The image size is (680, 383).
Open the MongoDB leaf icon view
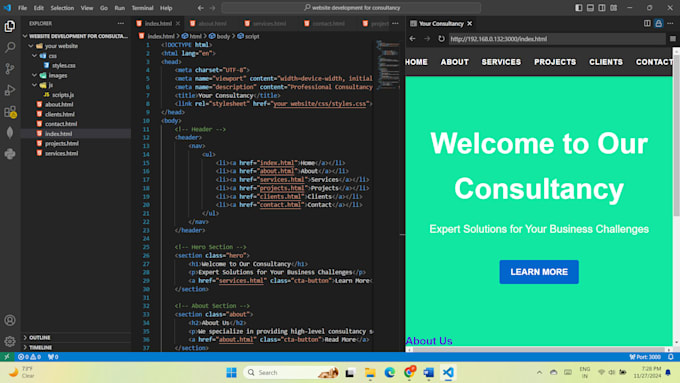10,133
